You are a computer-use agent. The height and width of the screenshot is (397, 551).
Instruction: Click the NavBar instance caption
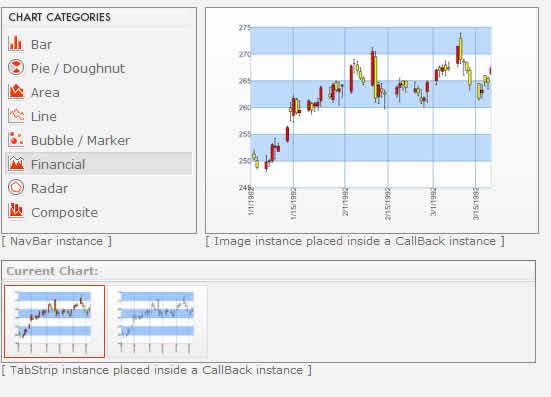coord(57,241)
